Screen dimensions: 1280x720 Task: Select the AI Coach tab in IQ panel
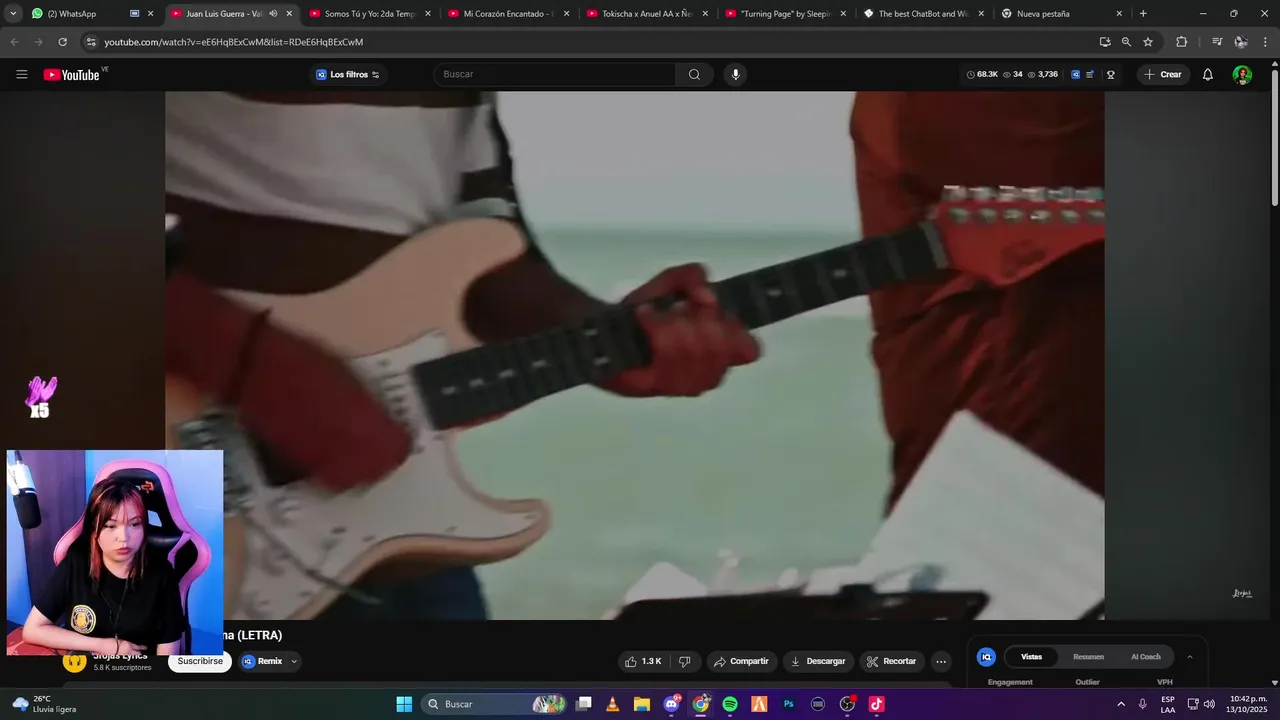coord(1146,657)
